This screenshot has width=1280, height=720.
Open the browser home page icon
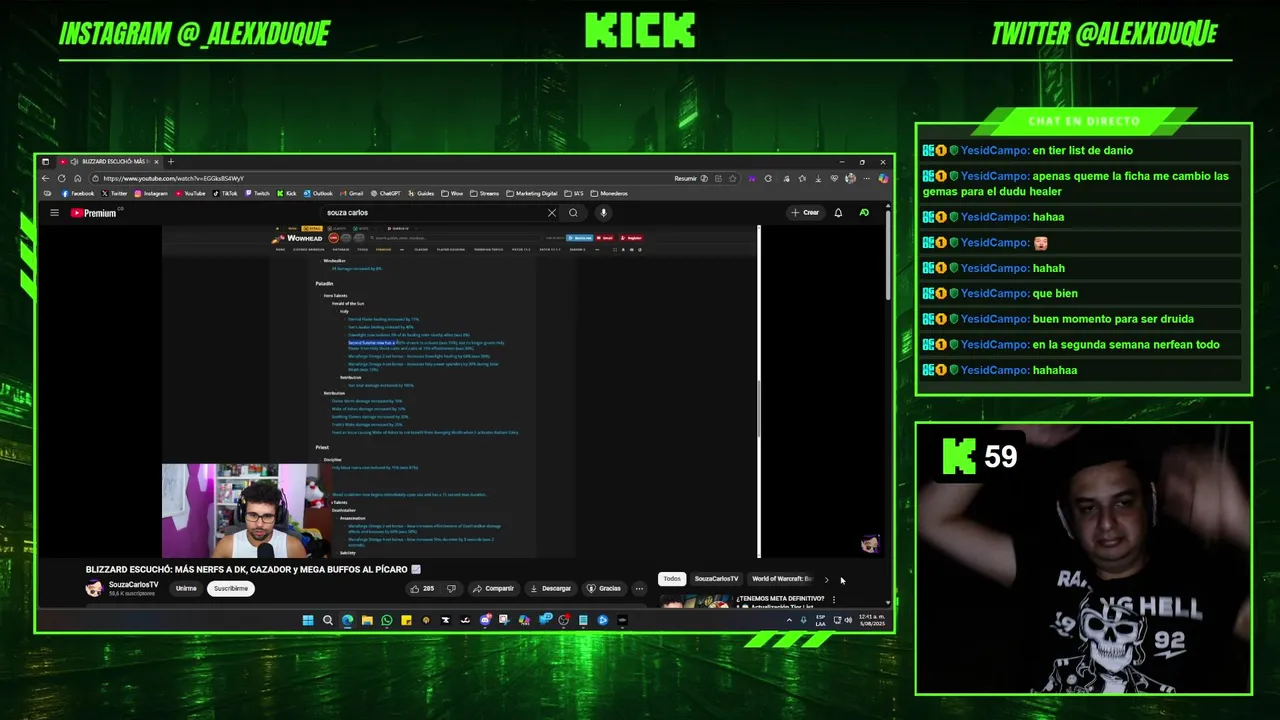click(77, 178)
